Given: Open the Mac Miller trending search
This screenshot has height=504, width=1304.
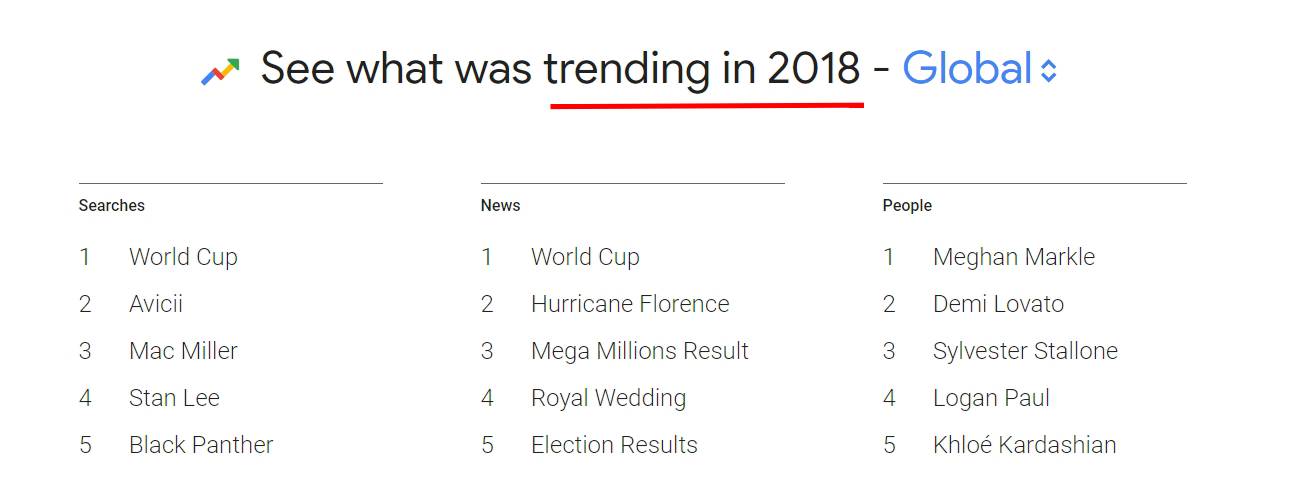Looking at the screenshot, I should coord(183,351).
